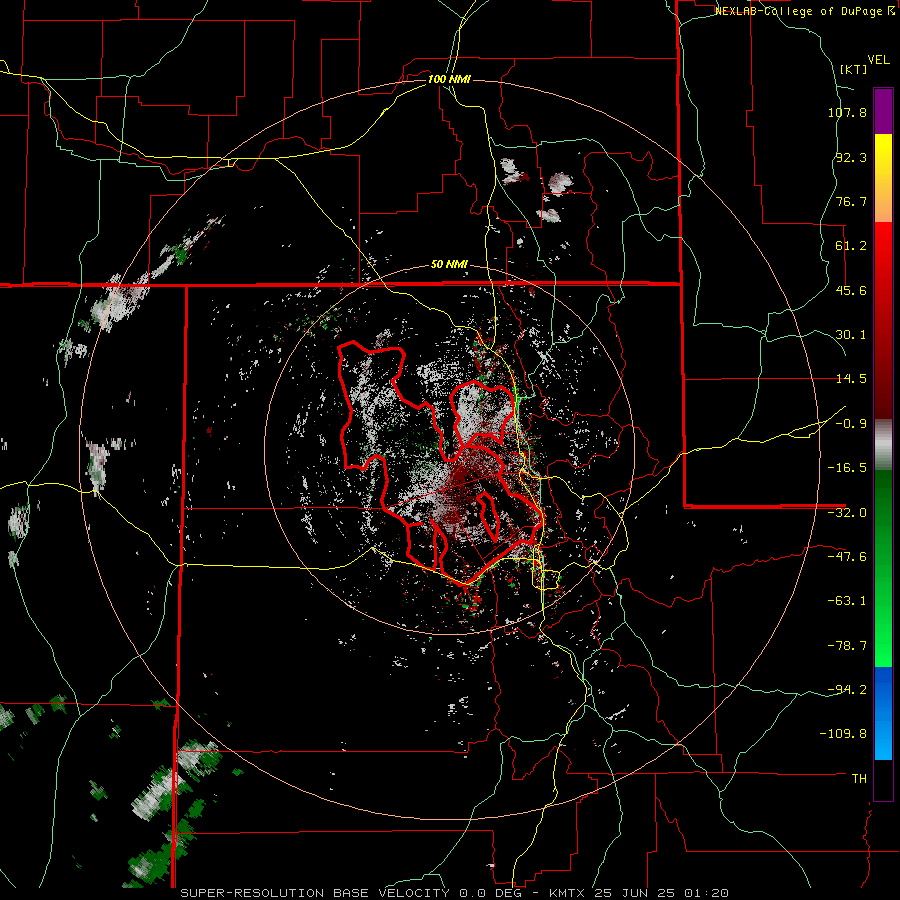900x900 pixels.
Task: Pick the blue segment of the velocity bar
Action: (x=883, y=713)
